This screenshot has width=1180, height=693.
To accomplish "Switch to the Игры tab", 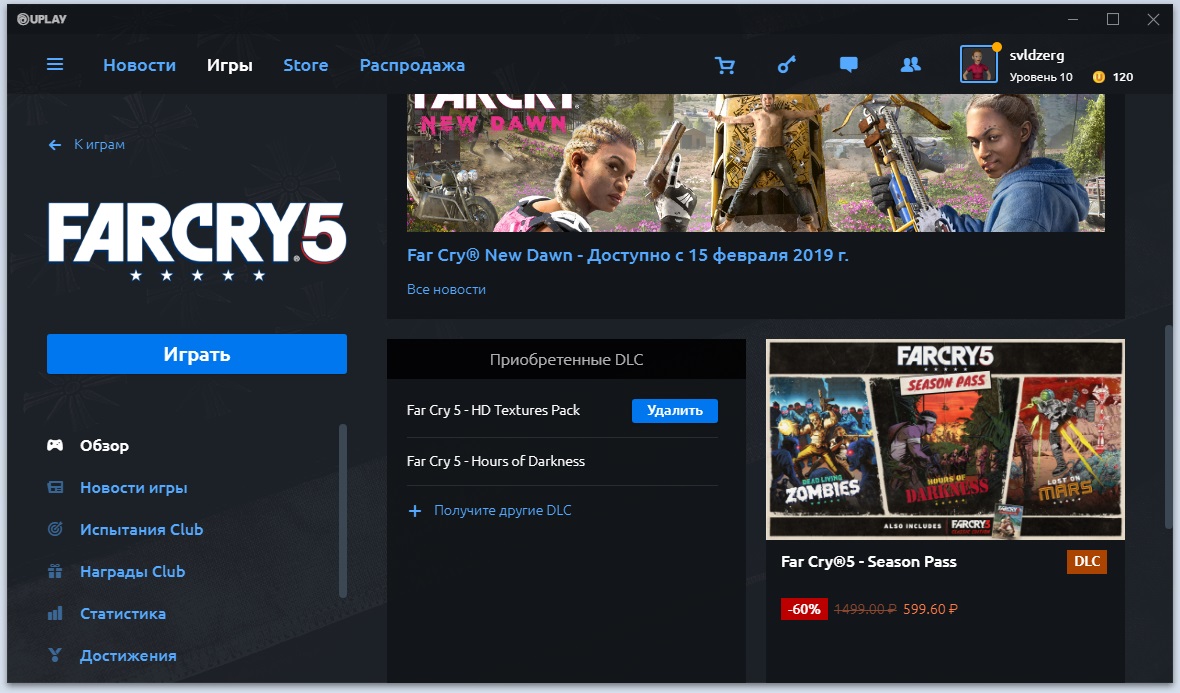I will coord(230,65).
